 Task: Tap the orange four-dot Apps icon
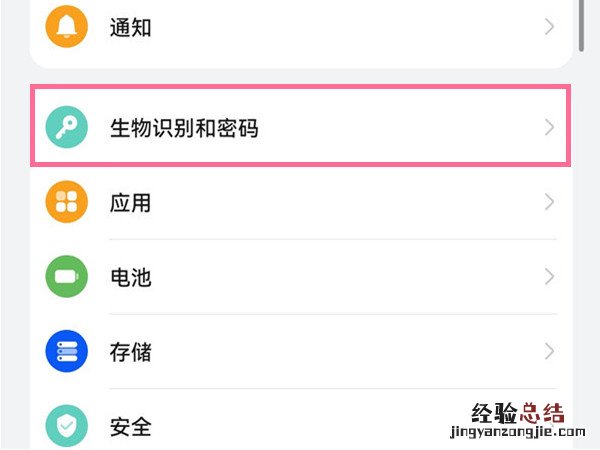68,203
